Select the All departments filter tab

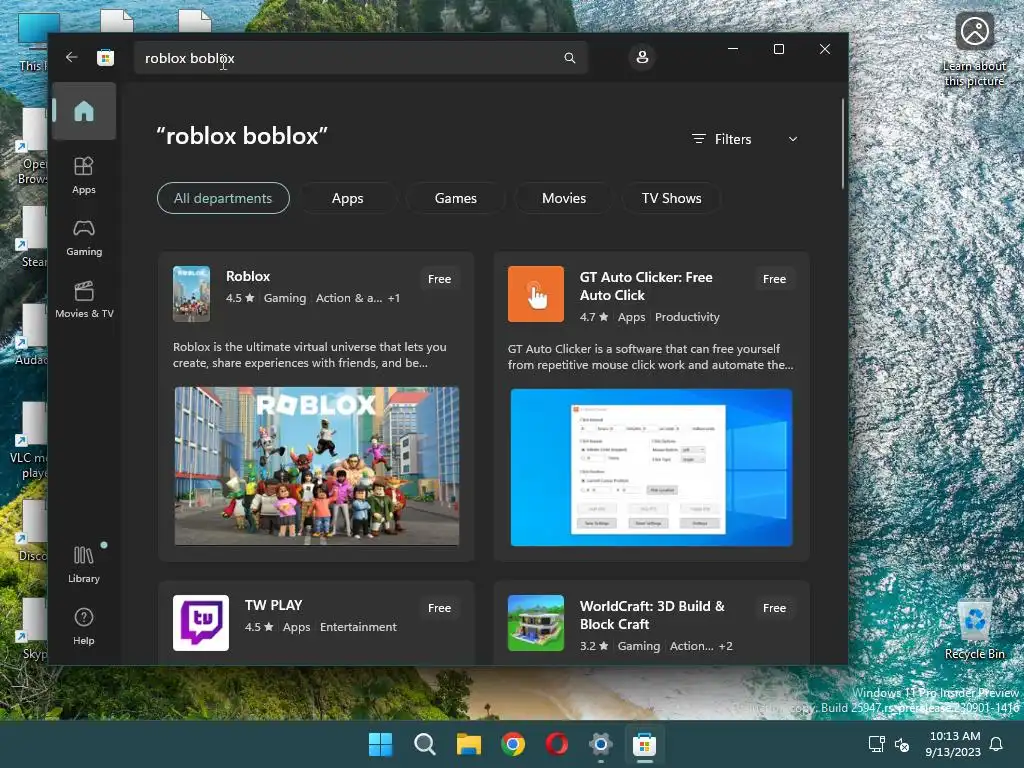(x=223, y=198)
